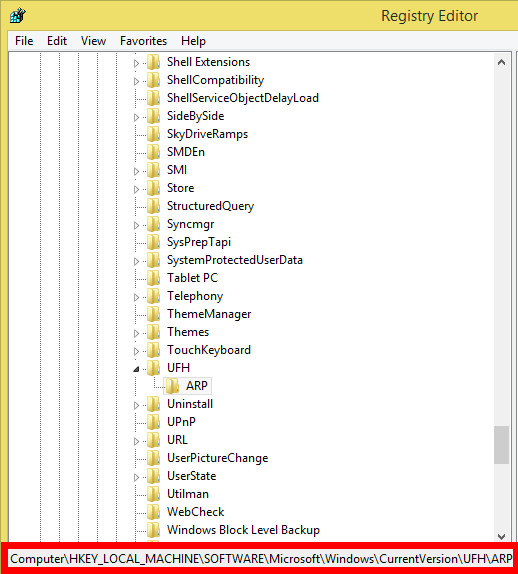Select the UserState key label
518x574 pixels.
(191, 476)
